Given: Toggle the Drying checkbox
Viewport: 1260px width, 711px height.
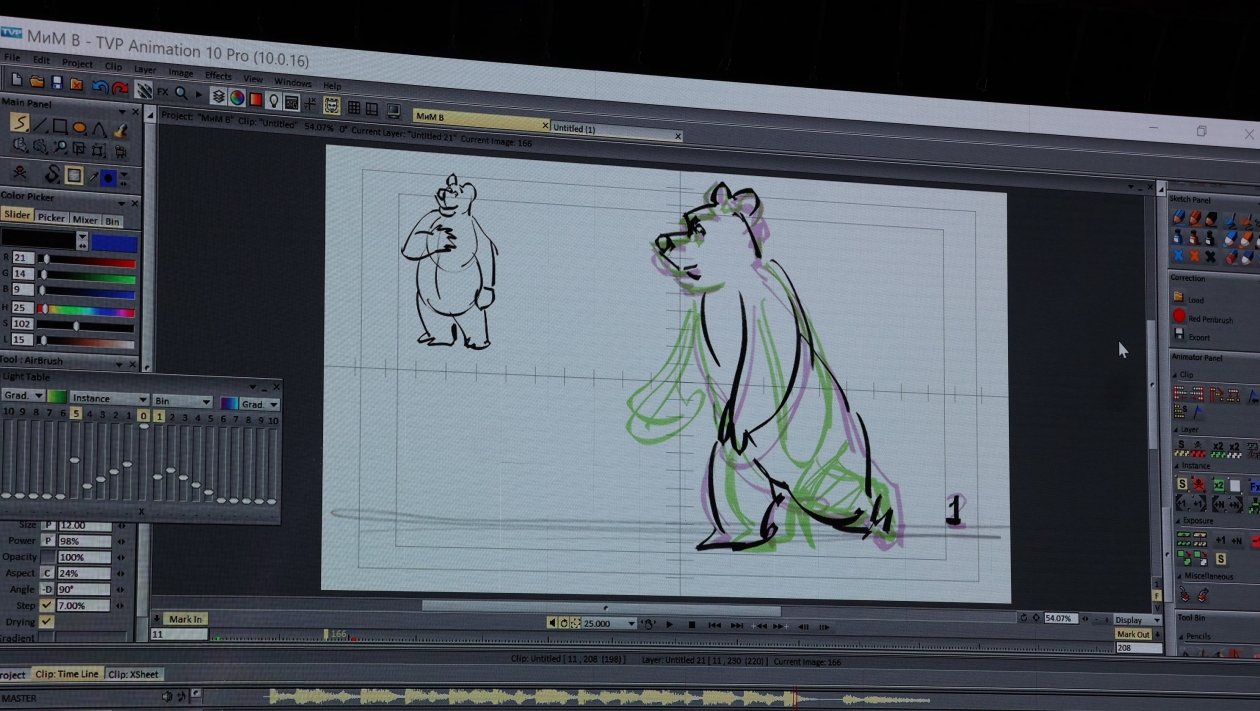Looking at the screenshot, I should click(x=46, y=622).
